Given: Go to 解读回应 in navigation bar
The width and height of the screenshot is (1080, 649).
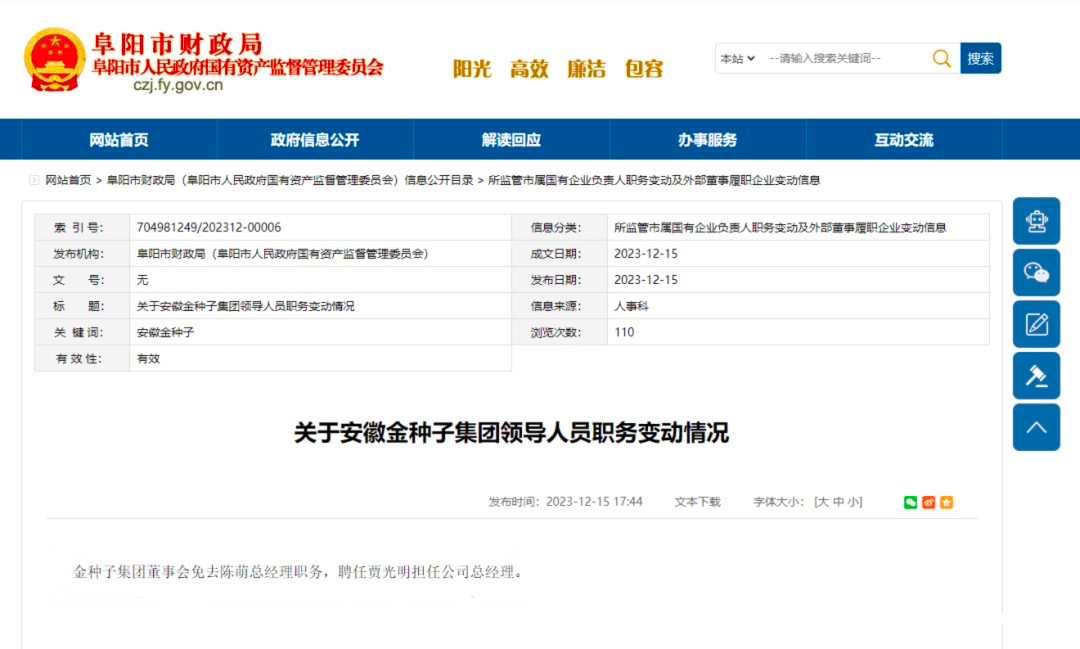Looking at the screenshot, I should tap(511, 140).
